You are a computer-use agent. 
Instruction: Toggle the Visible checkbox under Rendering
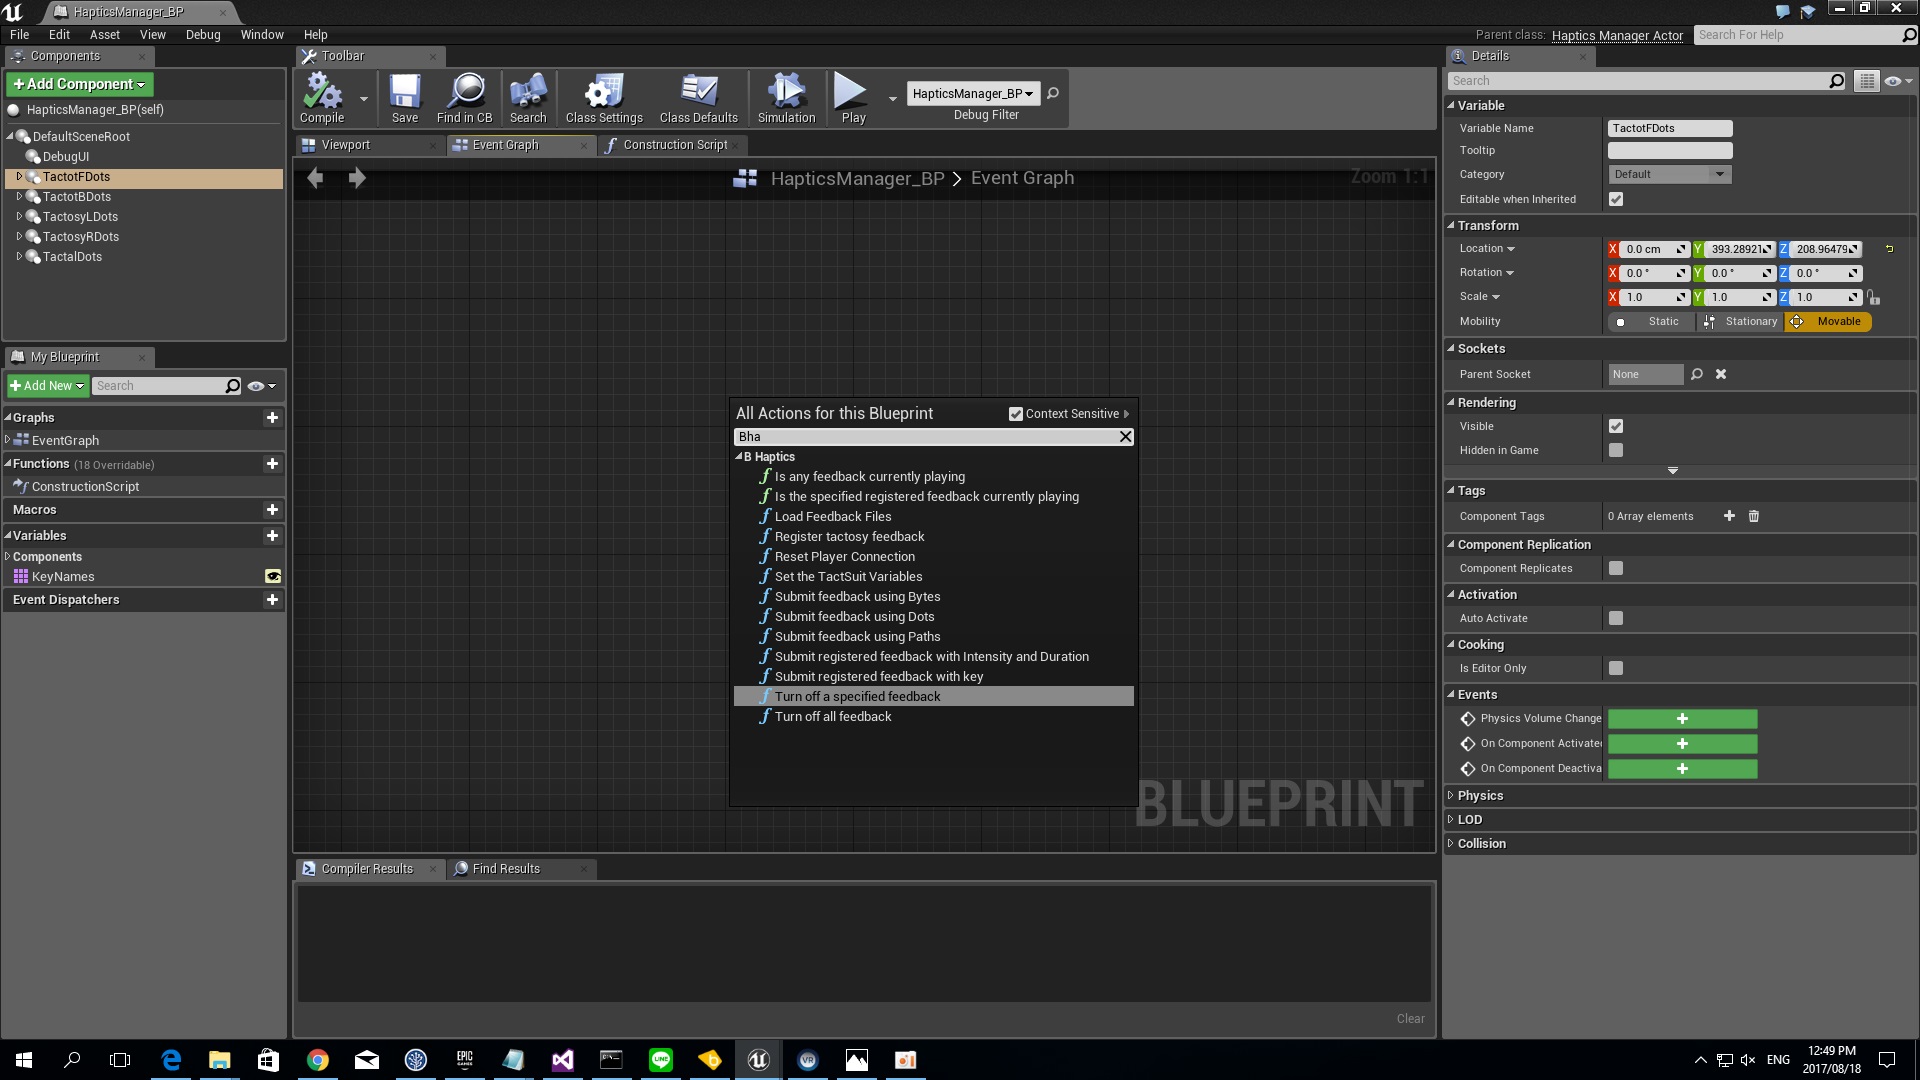tap(1615, 426)
